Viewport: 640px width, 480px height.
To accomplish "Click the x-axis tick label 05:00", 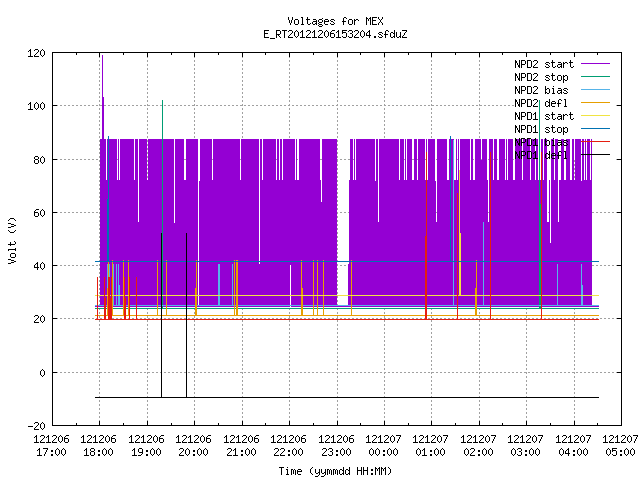I will (x=620, y=453).
